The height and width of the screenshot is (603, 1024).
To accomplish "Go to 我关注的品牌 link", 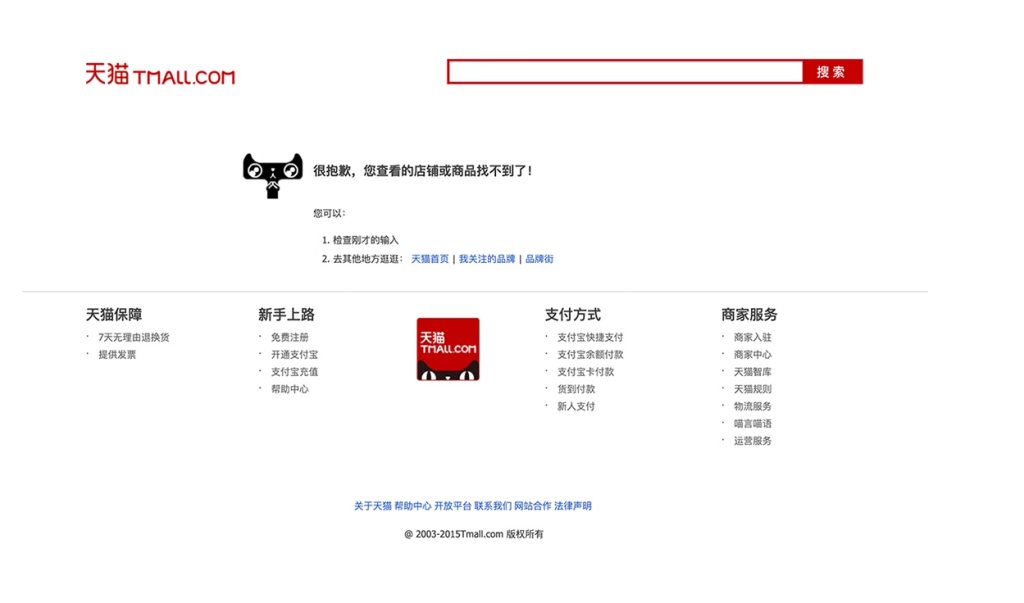I will [487, 259].
